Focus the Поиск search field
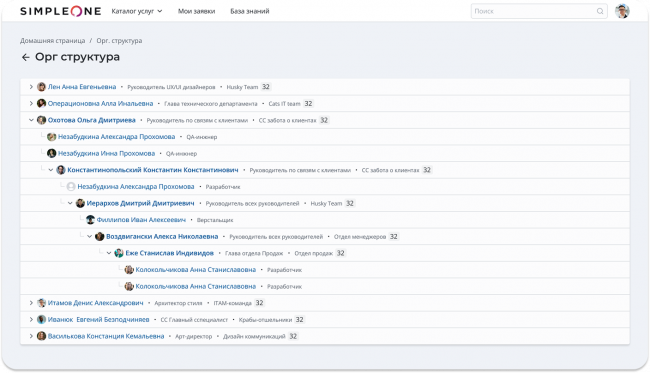Screen dimensions: 650x373 point(534,11)
